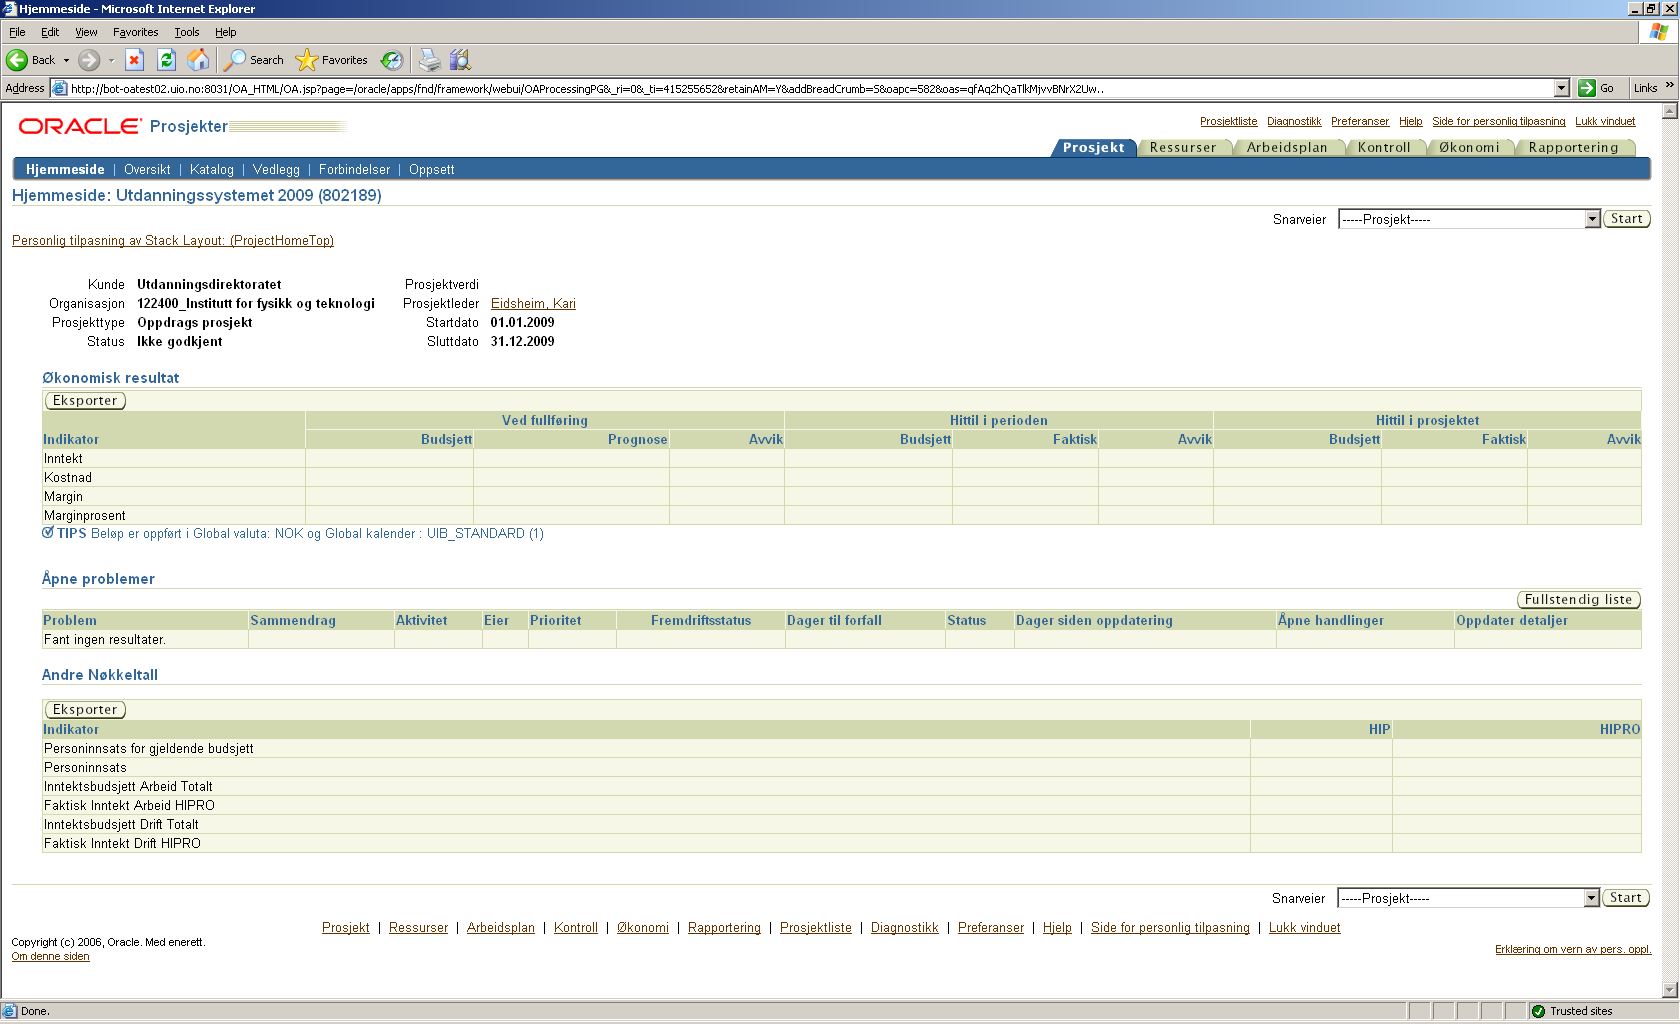1680x1024 pixels.
Task: Open the Back button history dropdown arrow
Action: (x=66, y=60)
